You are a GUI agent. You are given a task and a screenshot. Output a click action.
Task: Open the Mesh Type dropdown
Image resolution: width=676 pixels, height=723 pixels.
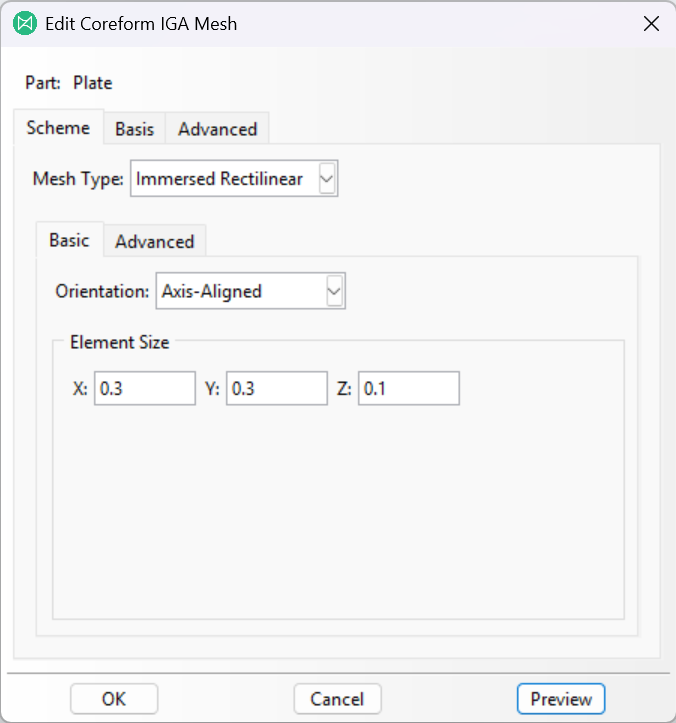(x=234, y=178)
